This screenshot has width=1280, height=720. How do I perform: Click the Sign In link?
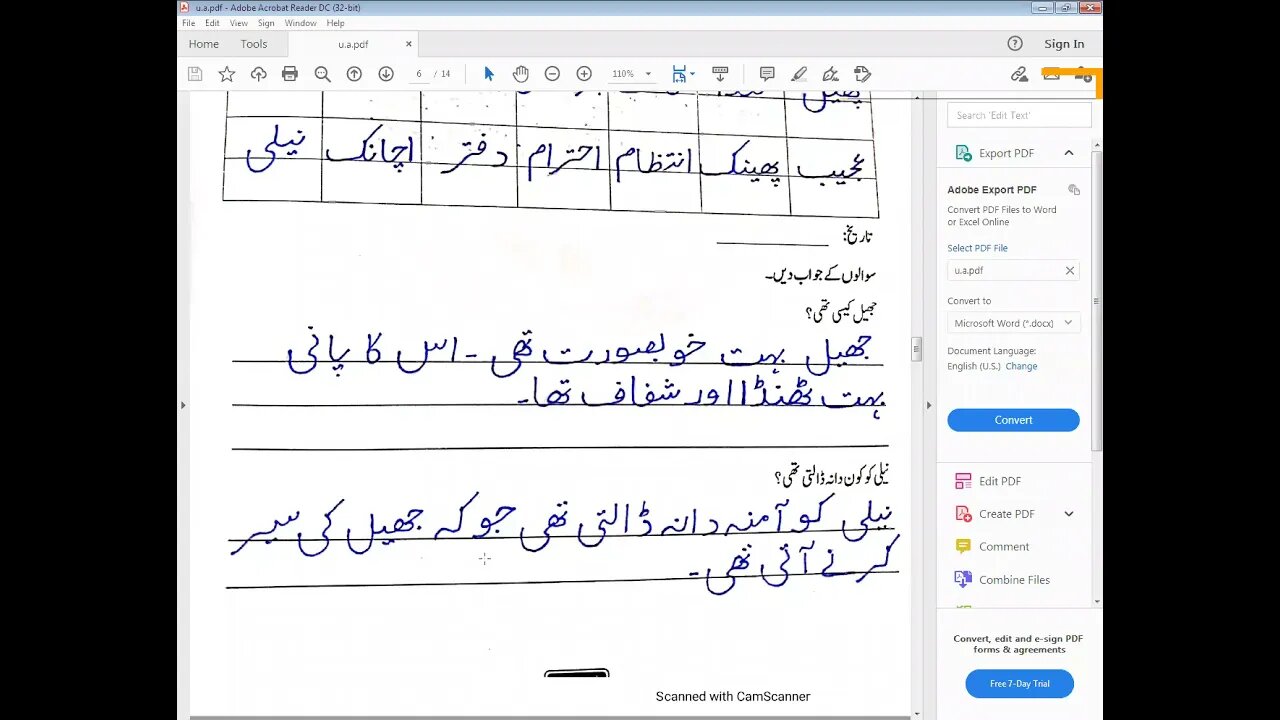1064,44
